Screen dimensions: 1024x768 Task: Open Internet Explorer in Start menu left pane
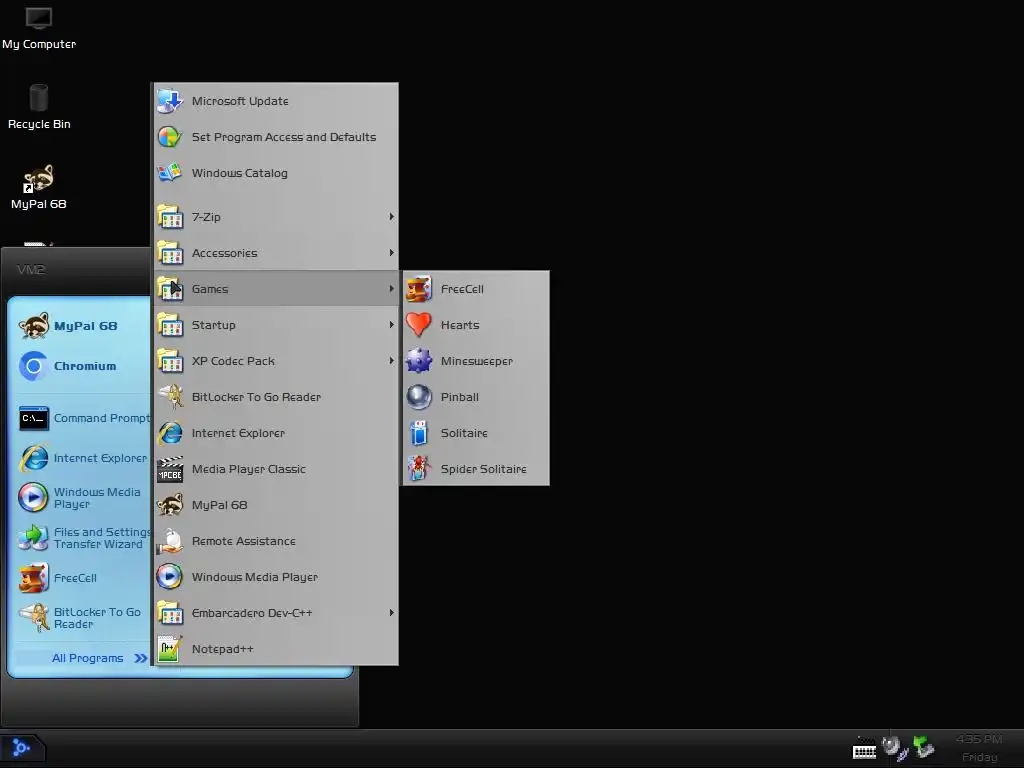pos(81,458)
